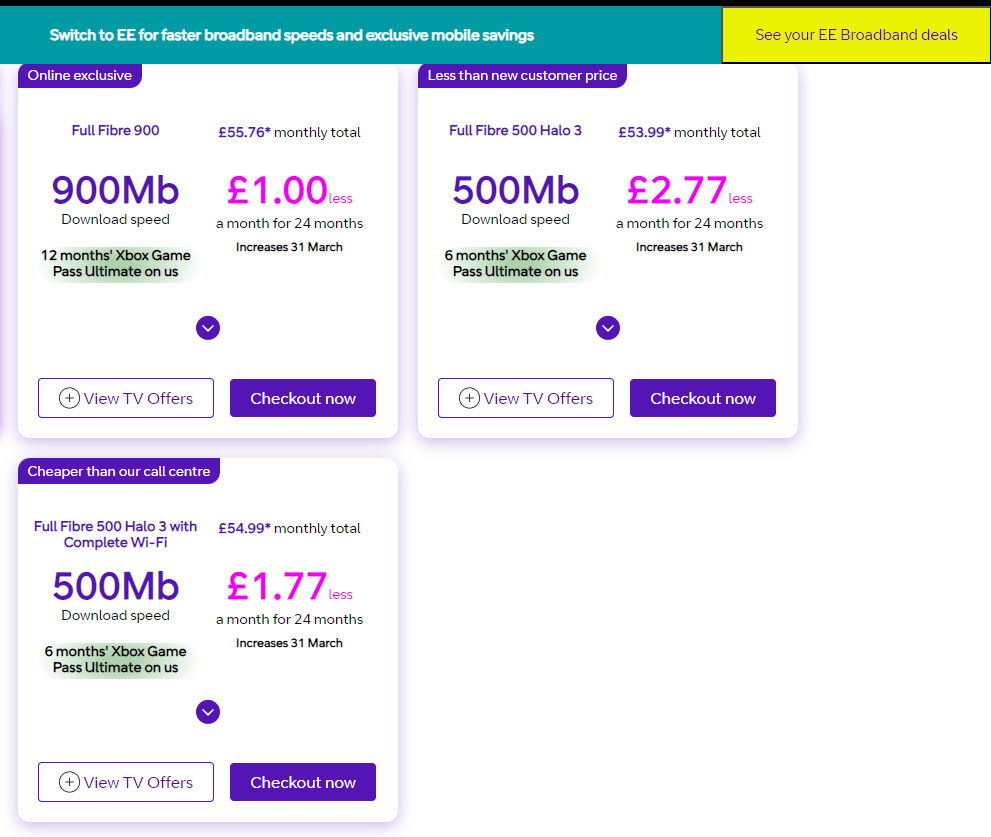Click the plus icon for Full Fibre 500 Halo 3 TV offers
The width and height of the screenshot is (991, 837).
pos(469,398)
